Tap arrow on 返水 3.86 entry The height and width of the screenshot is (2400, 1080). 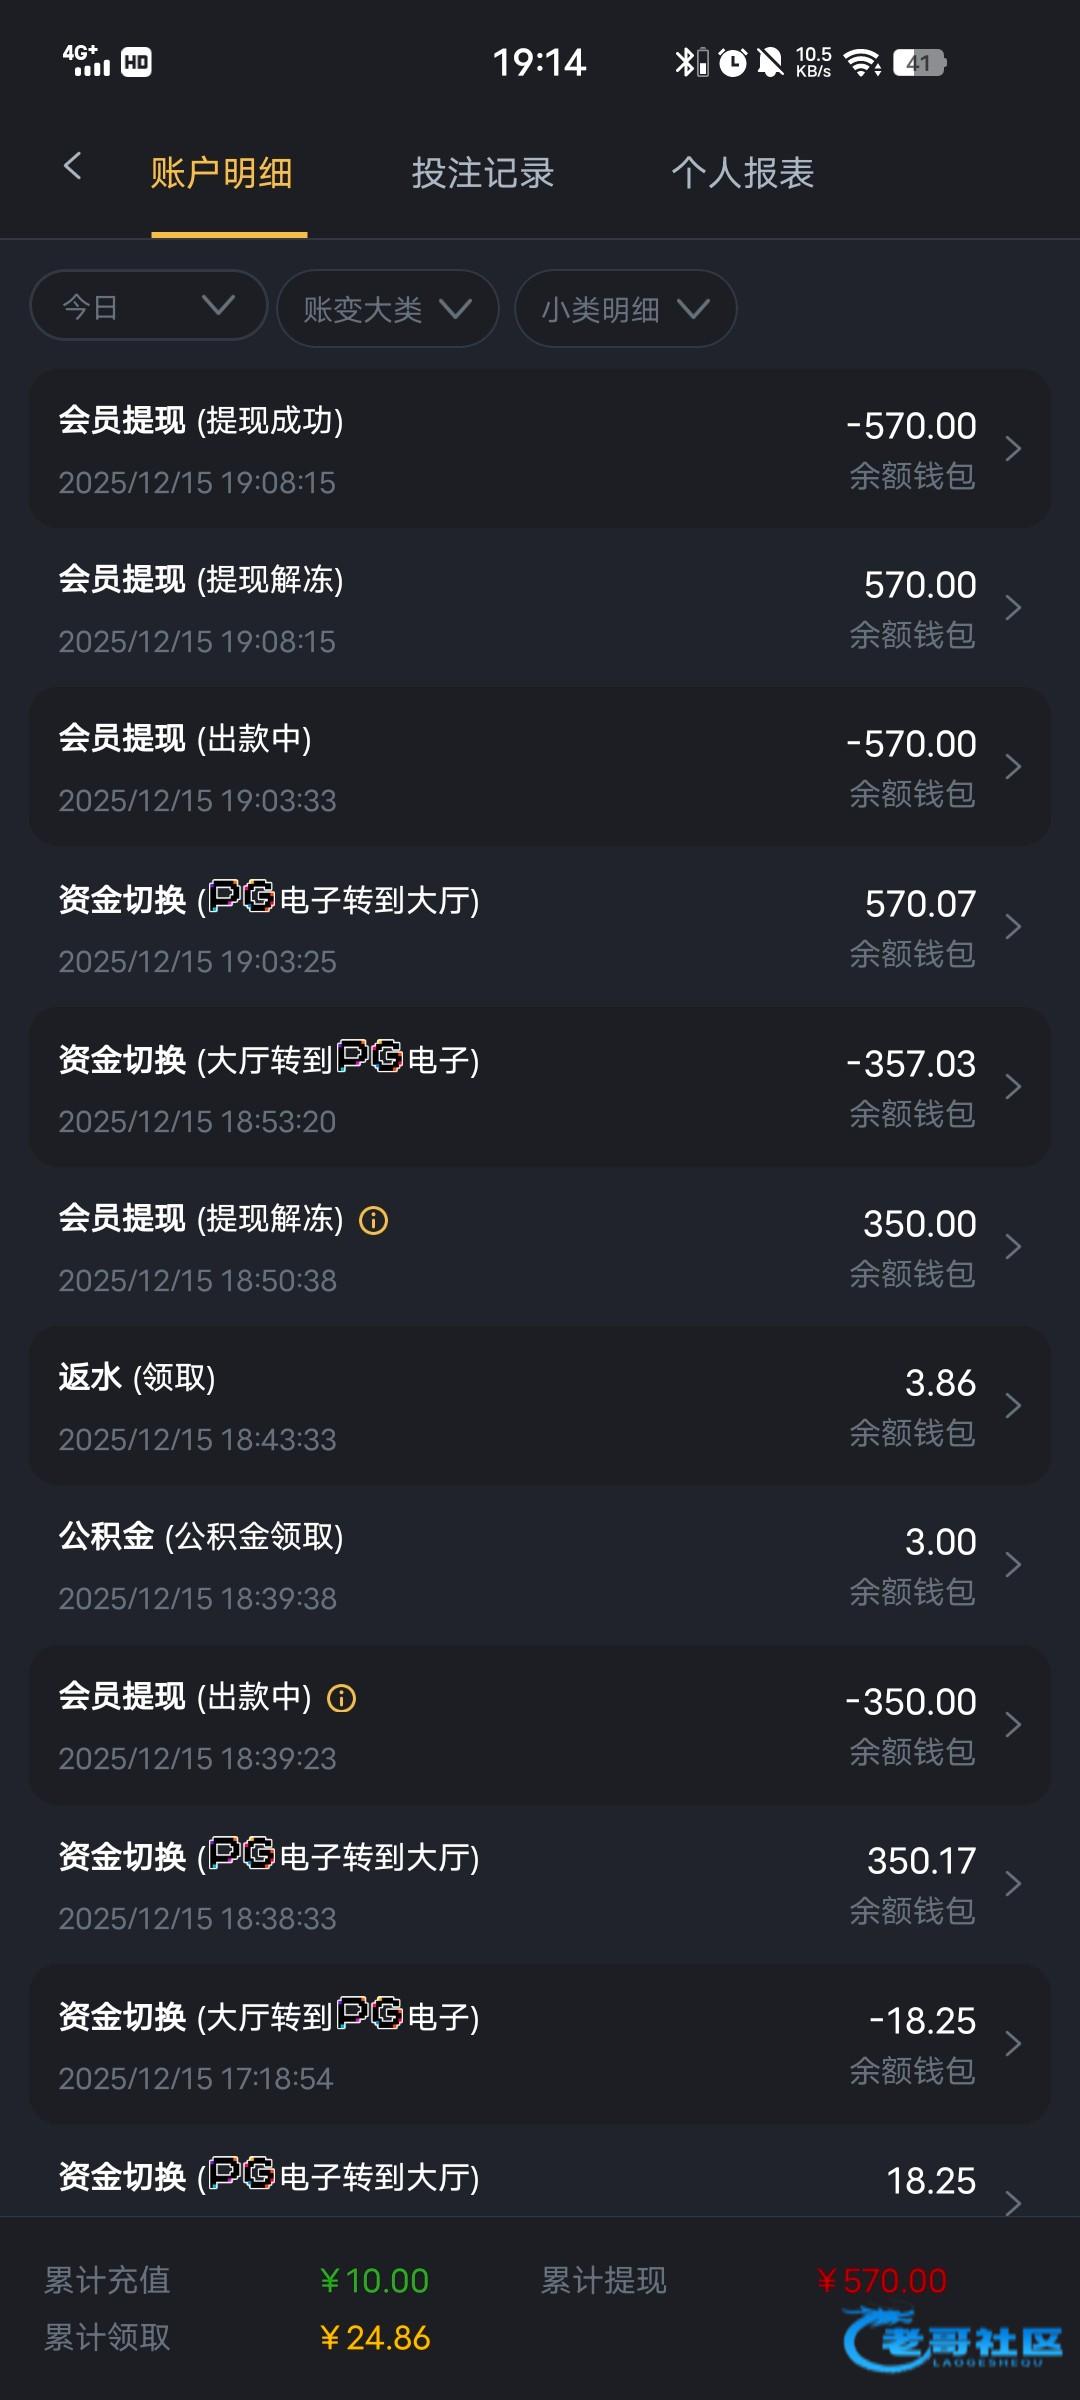1013,1406
